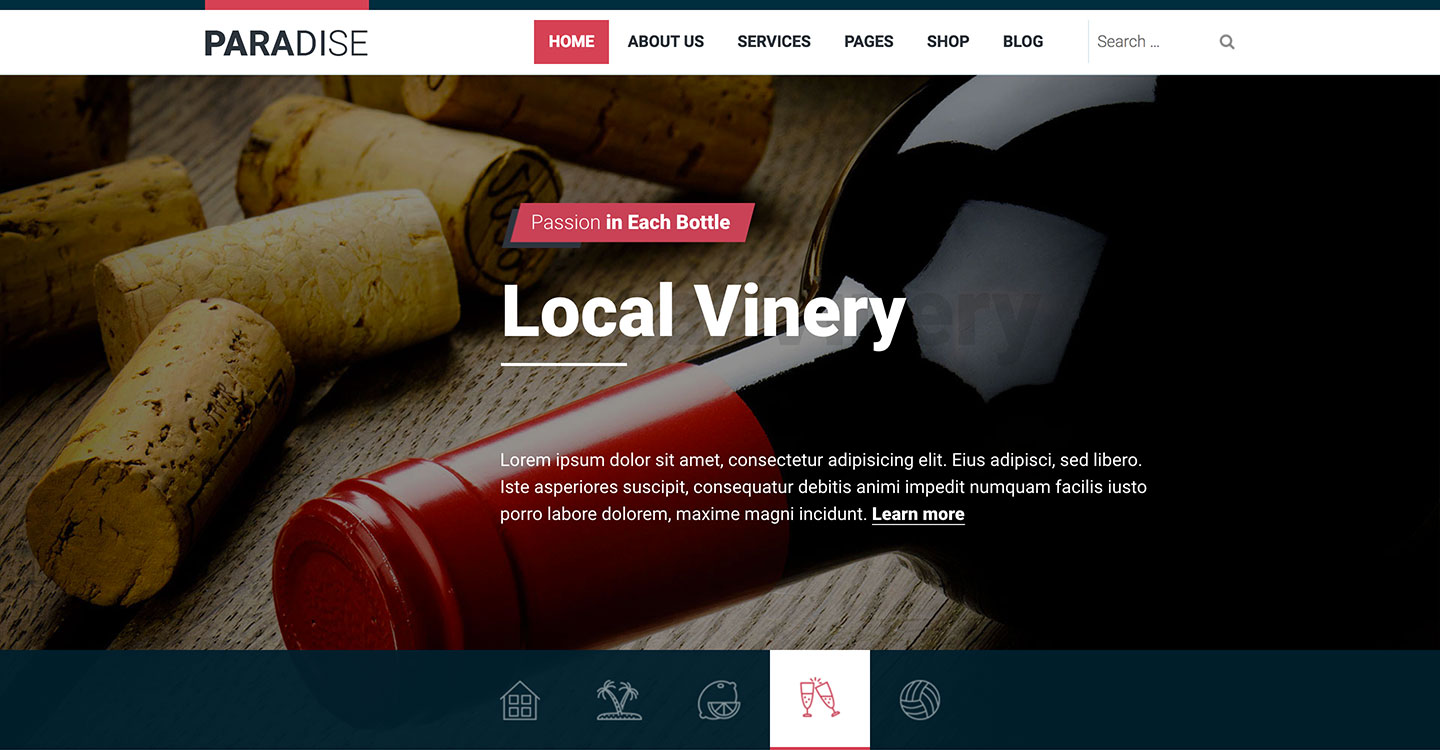Click the white underline below headline
The height and width of the screenshot is (750, 1440).
[x=564, y=364]
